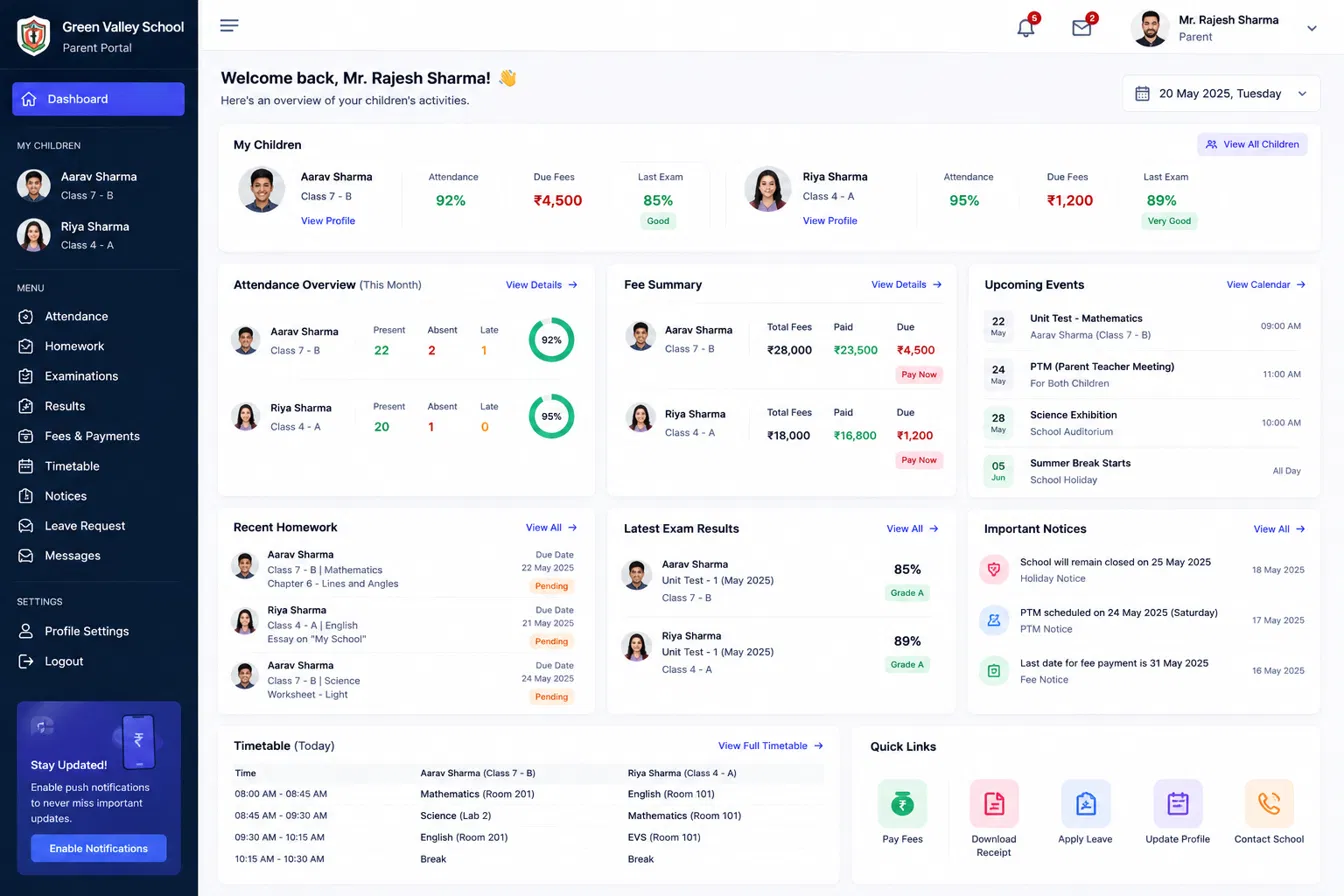Open the 20 May 2025 date dropdown

(1221, 93)
